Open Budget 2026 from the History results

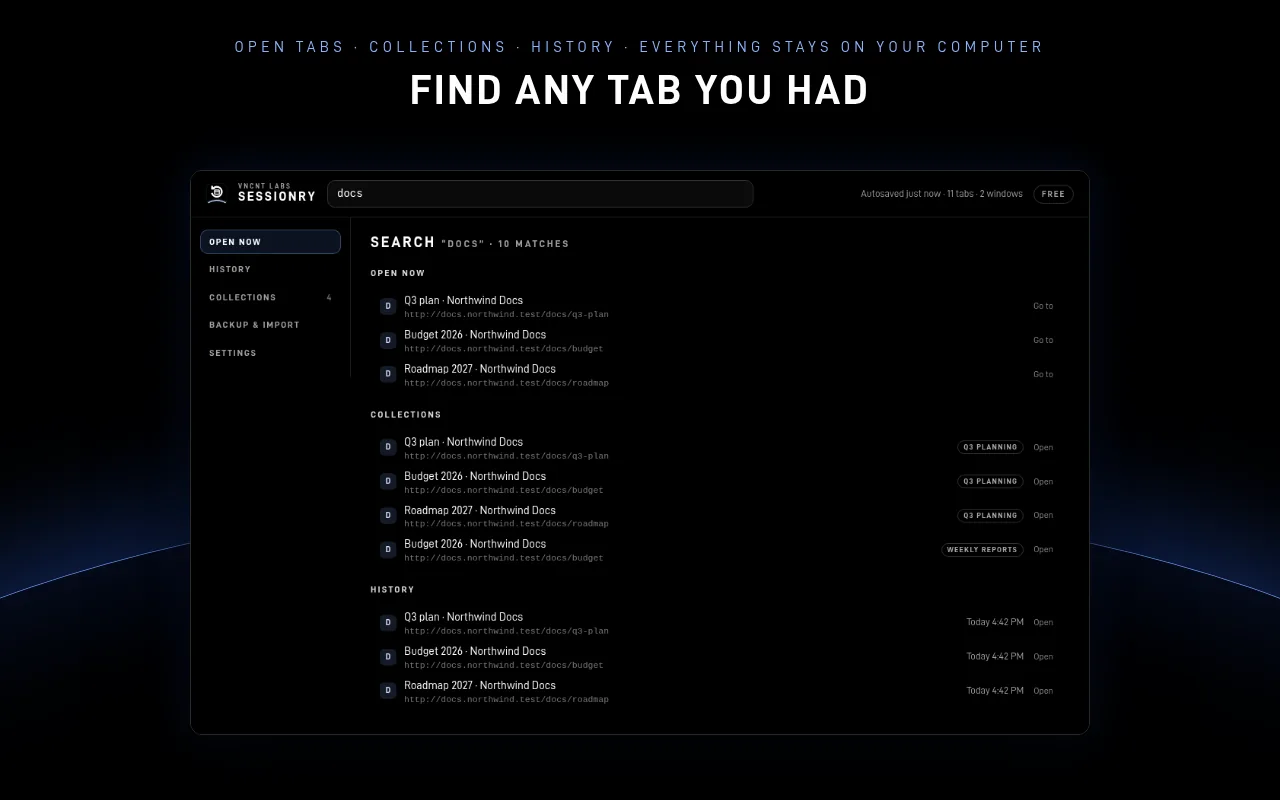1043,656
